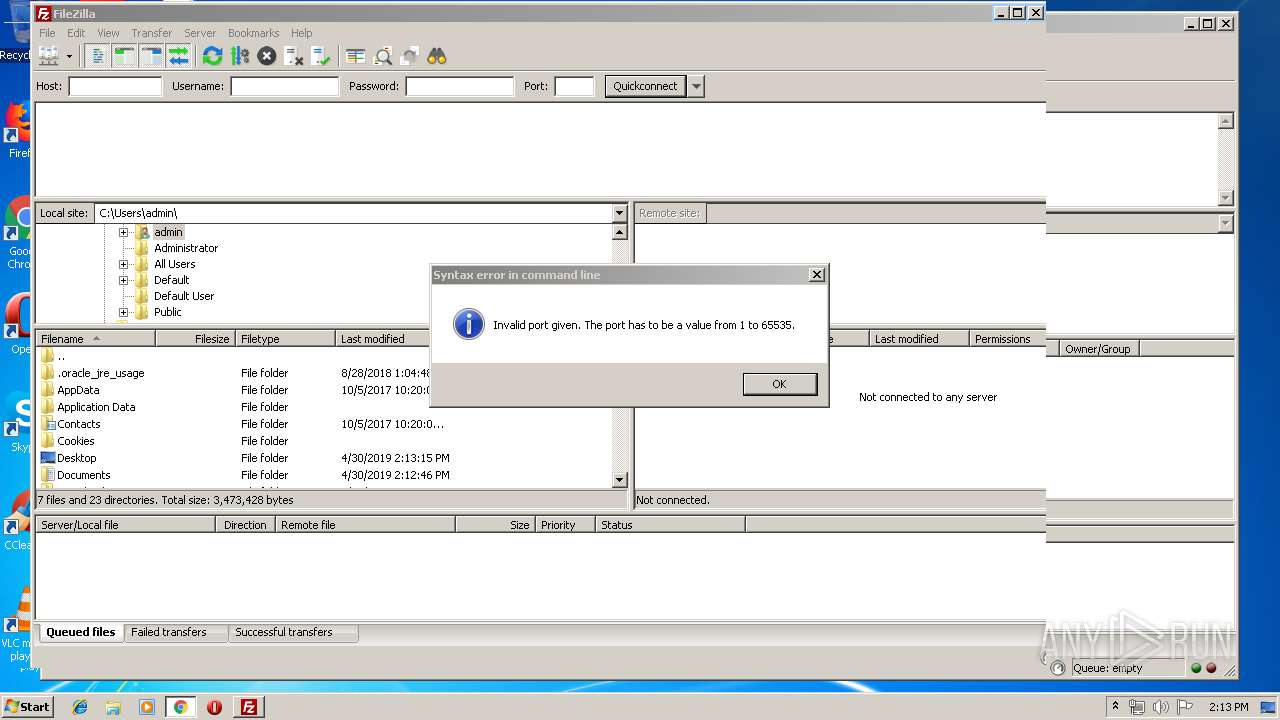Click the Quickconnect button
1280x720 pixels.
[645, 86]
